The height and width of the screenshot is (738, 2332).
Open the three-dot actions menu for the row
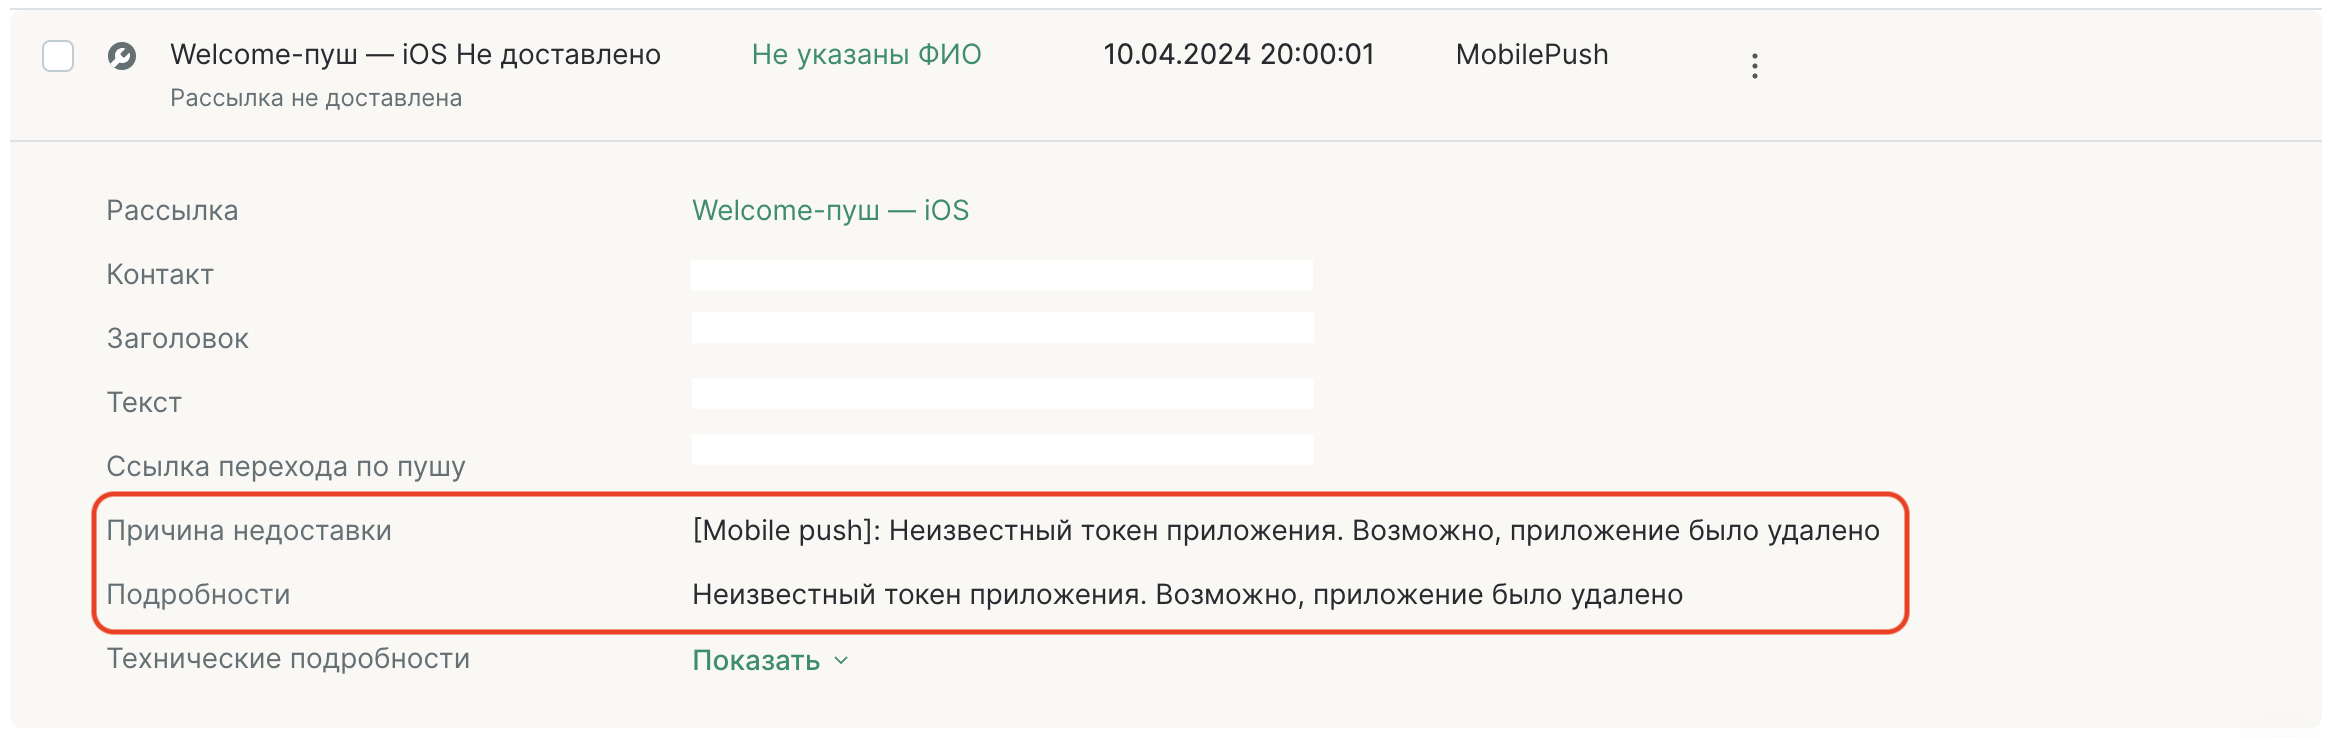click(x=1754, y=66)
